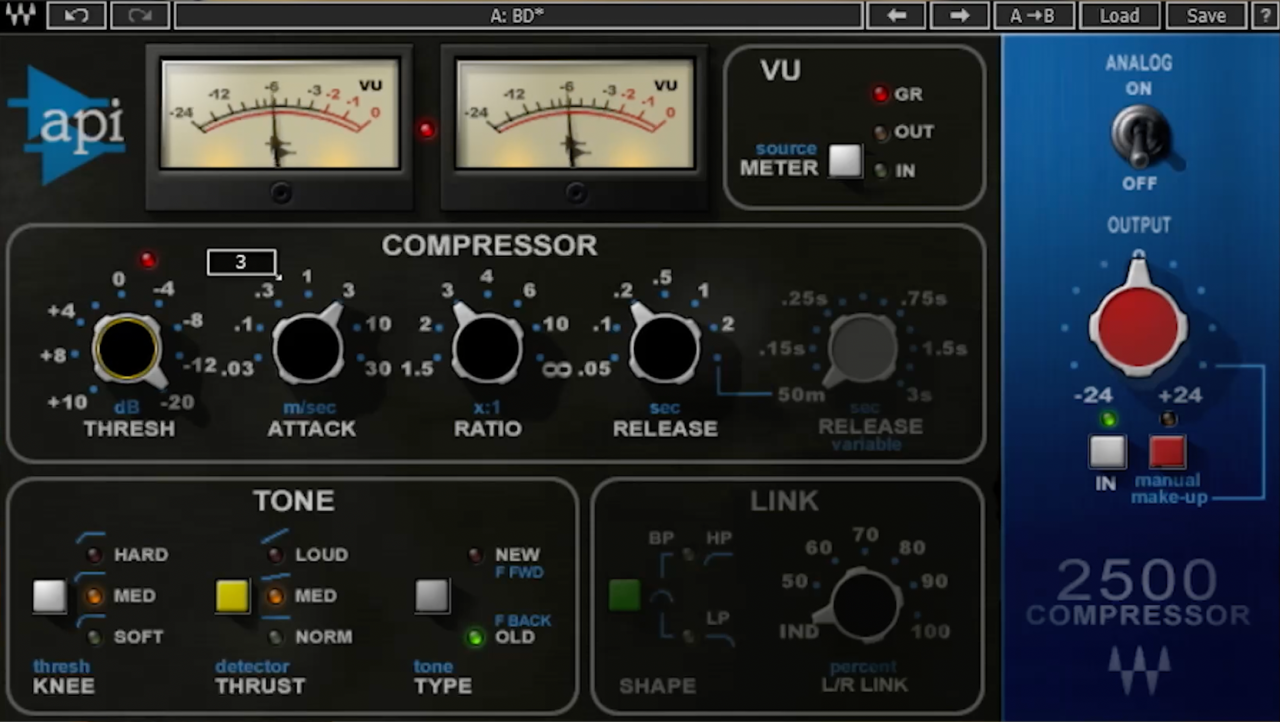The image size is (1280, 722).
Task: Select the NORM thrust indicator
Action: click(x=276, y=637)
